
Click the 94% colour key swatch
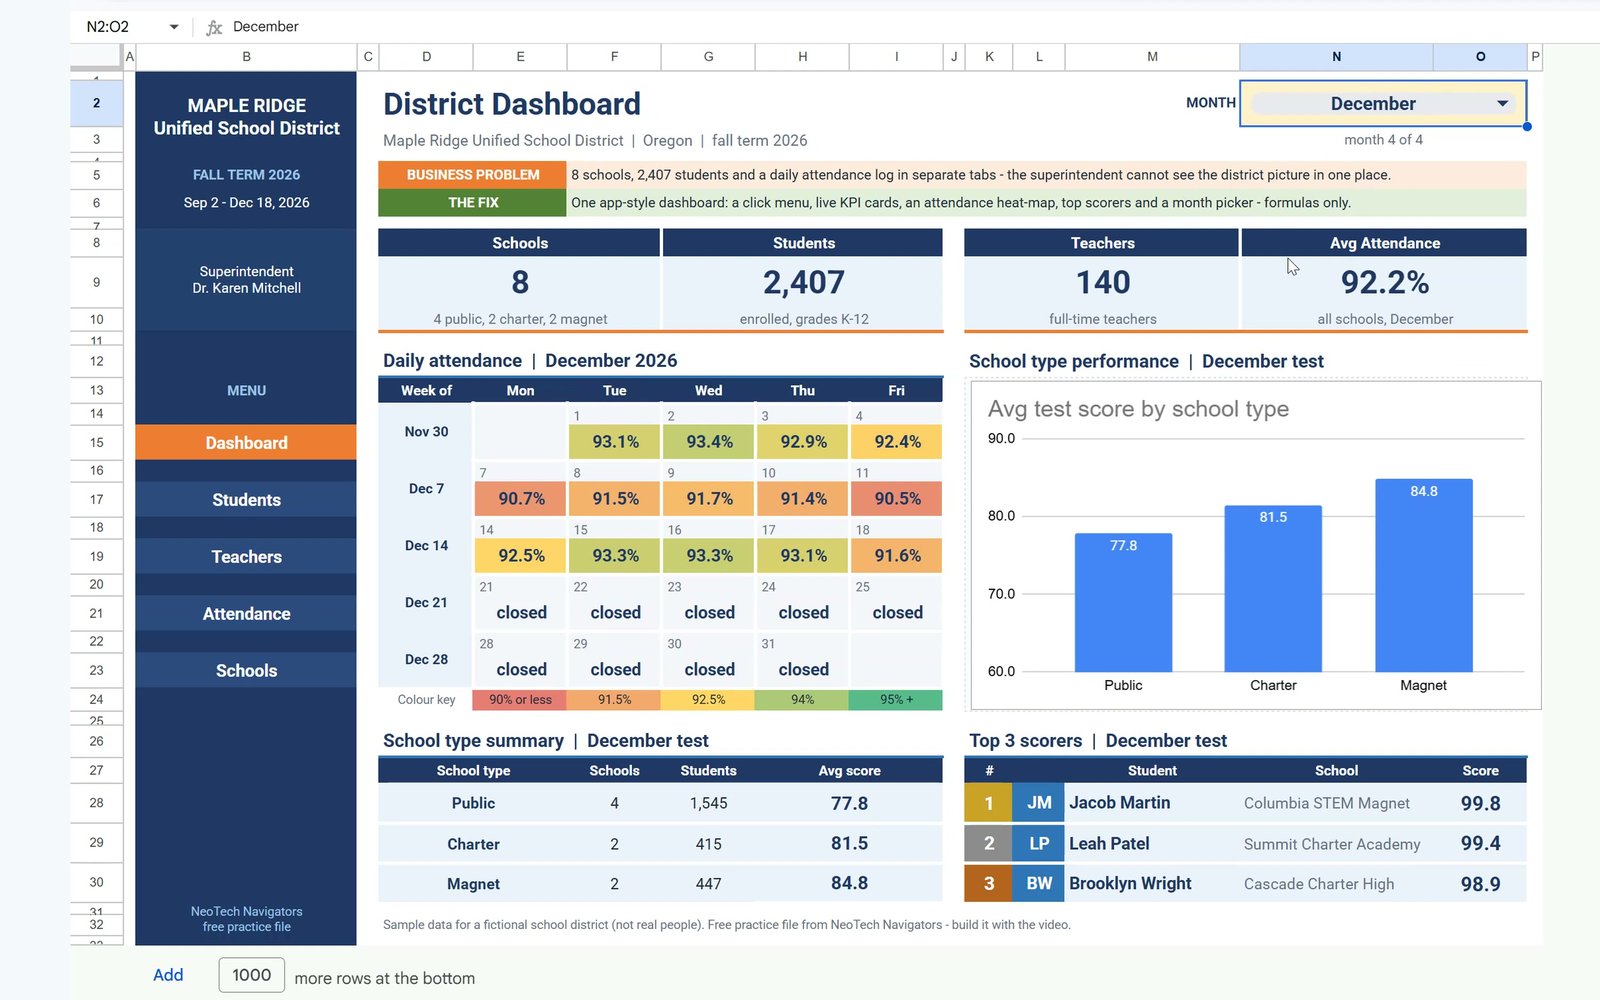pyautogui.click(x=802, y=700)
